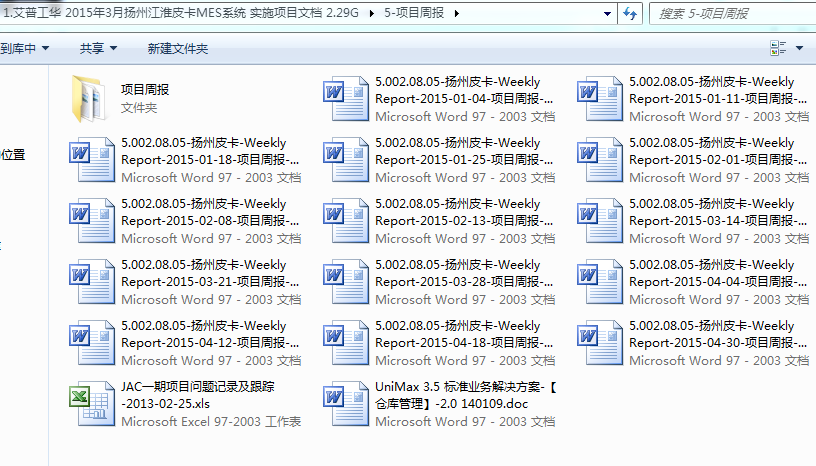Select file name Report-2015-04-12-项目周报

pos(210,334)
